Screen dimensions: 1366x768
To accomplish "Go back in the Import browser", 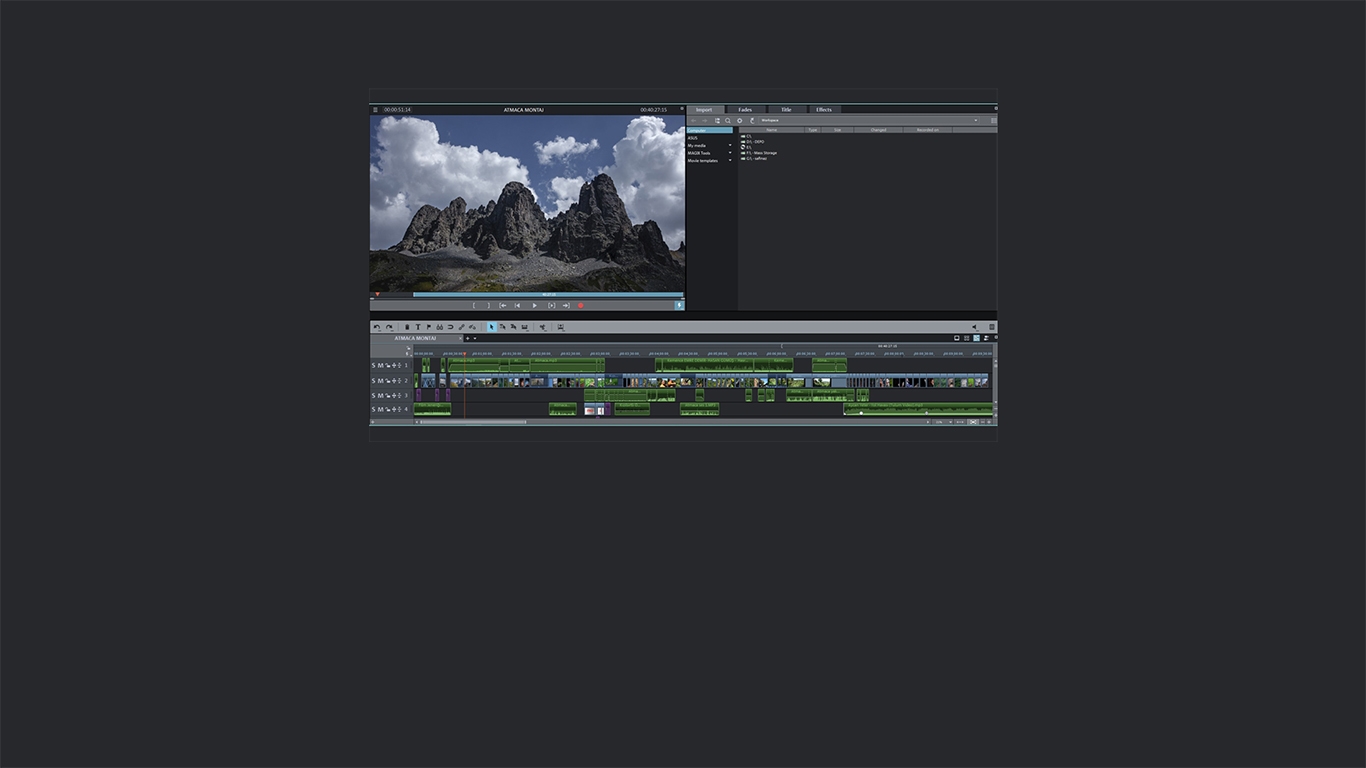I will (x=693, y=121).
